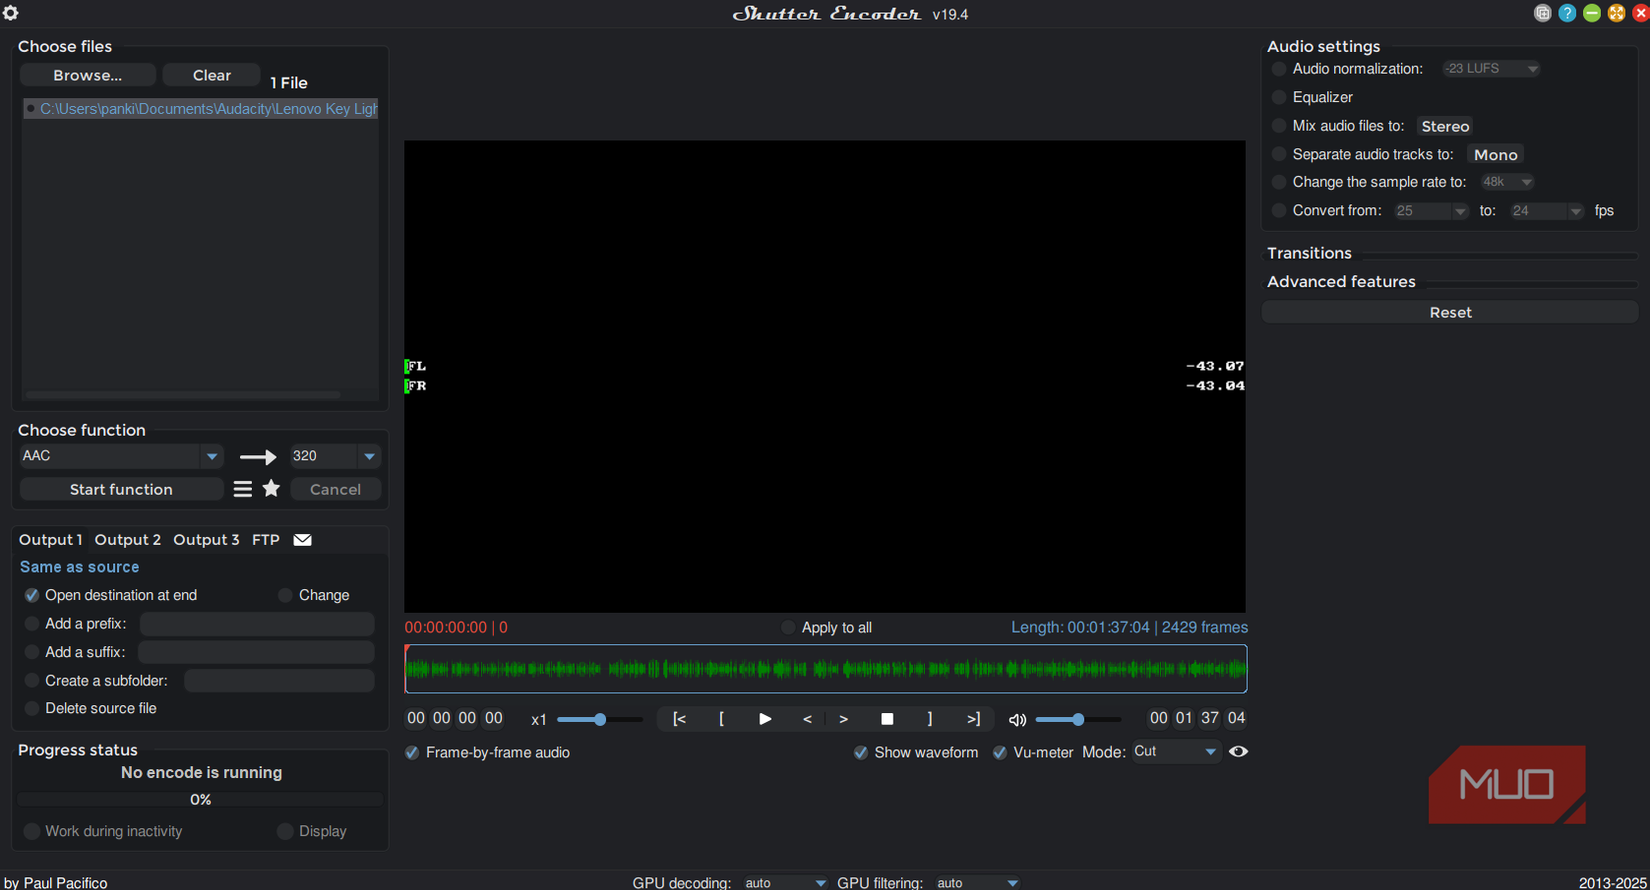This screenshot has height=890, width=1650.
Task: Switch to the Output 2 tab
Action: pyautogui.click(x=127, y=540)
